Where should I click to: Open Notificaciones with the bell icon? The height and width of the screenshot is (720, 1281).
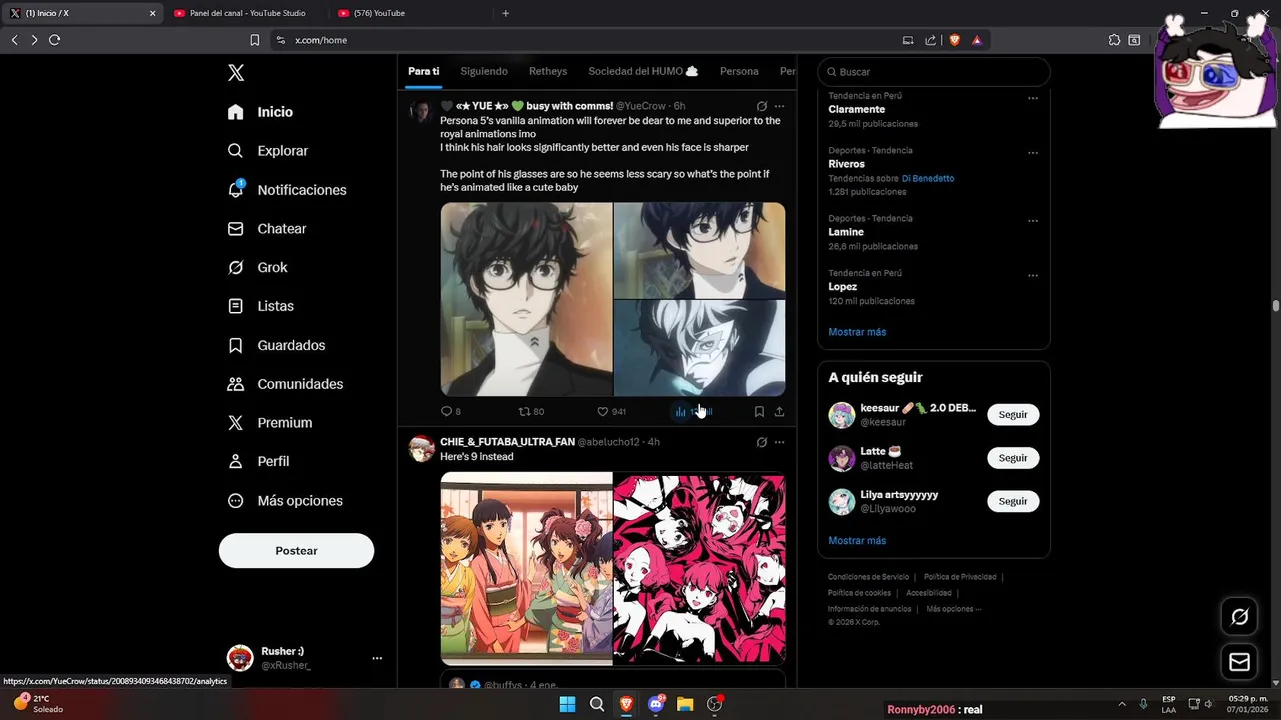pos(286,190)
